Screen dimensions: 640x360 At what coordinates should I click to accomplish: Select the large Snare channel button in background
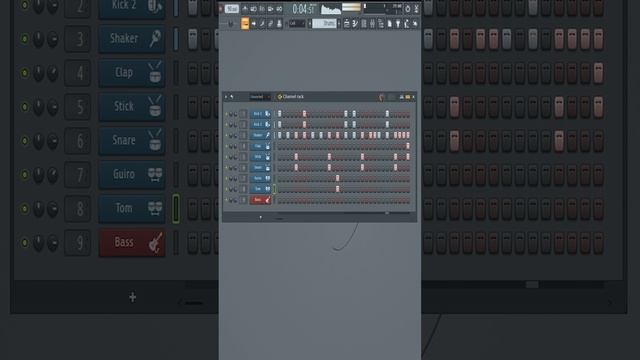tap(132, 140)
